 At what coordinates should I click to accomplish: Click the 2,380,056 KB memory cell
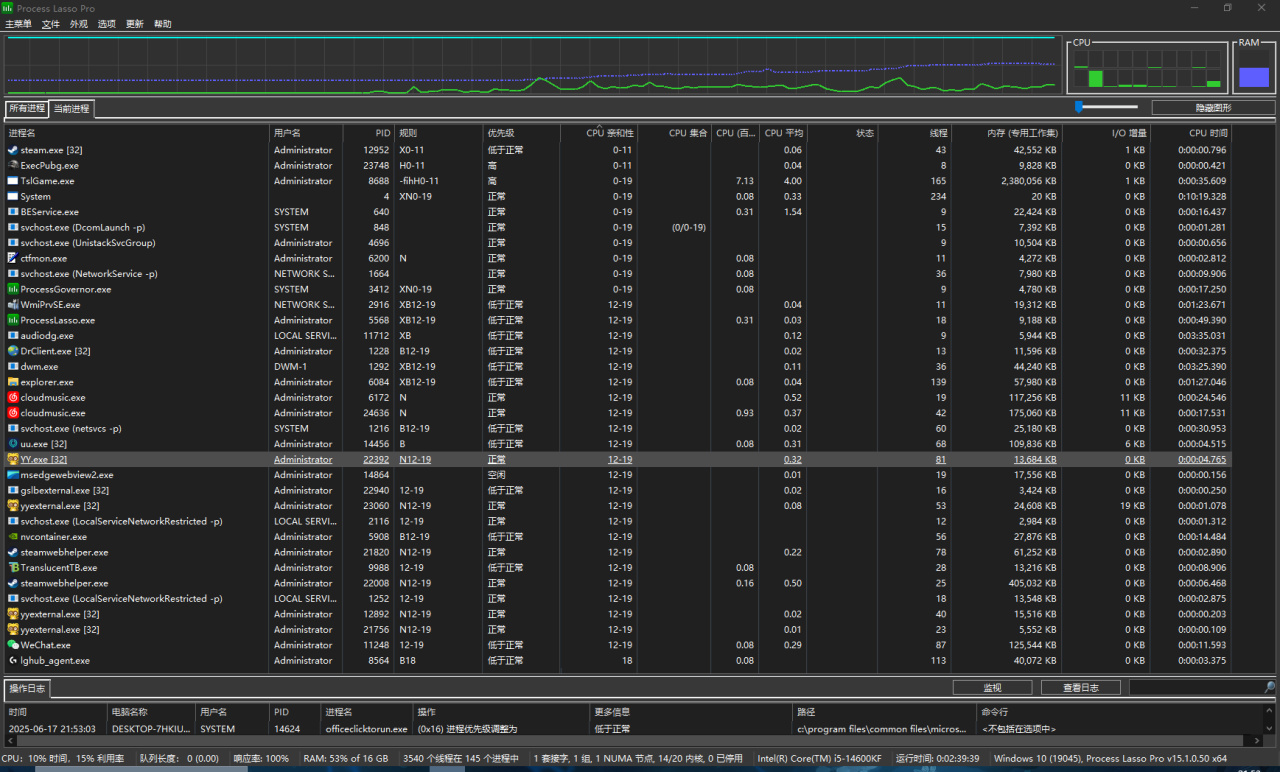click(1006, 181)
